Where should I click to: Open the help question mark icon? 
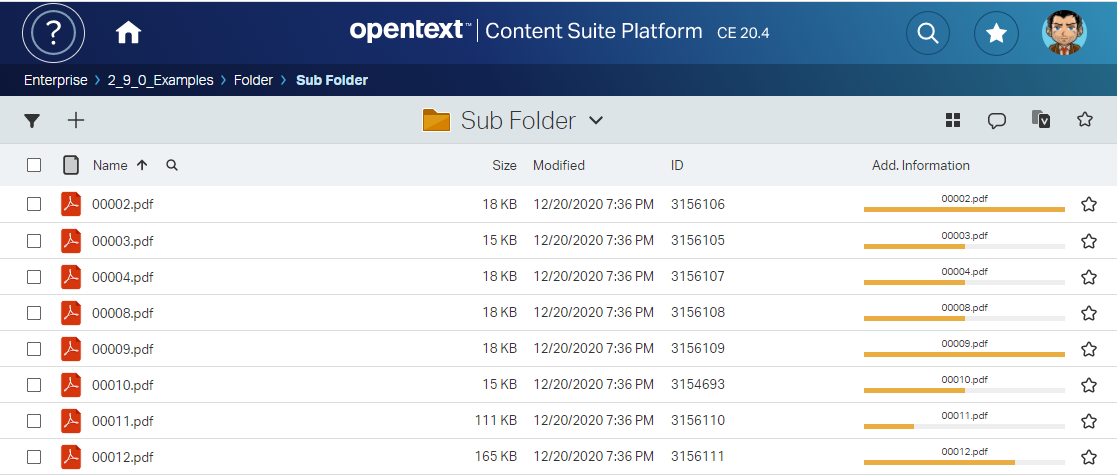click(x=53, y=33)
